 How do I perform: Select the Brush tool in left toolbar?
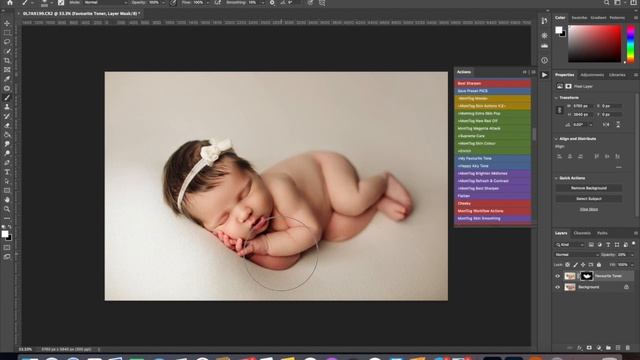pos(7,98)
